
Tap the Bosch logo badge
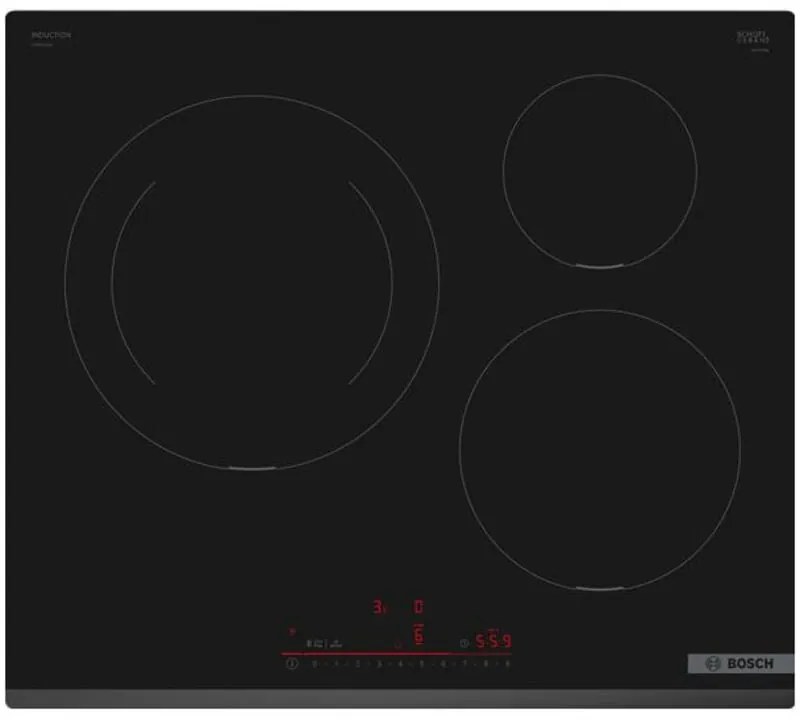pos(740,664)
